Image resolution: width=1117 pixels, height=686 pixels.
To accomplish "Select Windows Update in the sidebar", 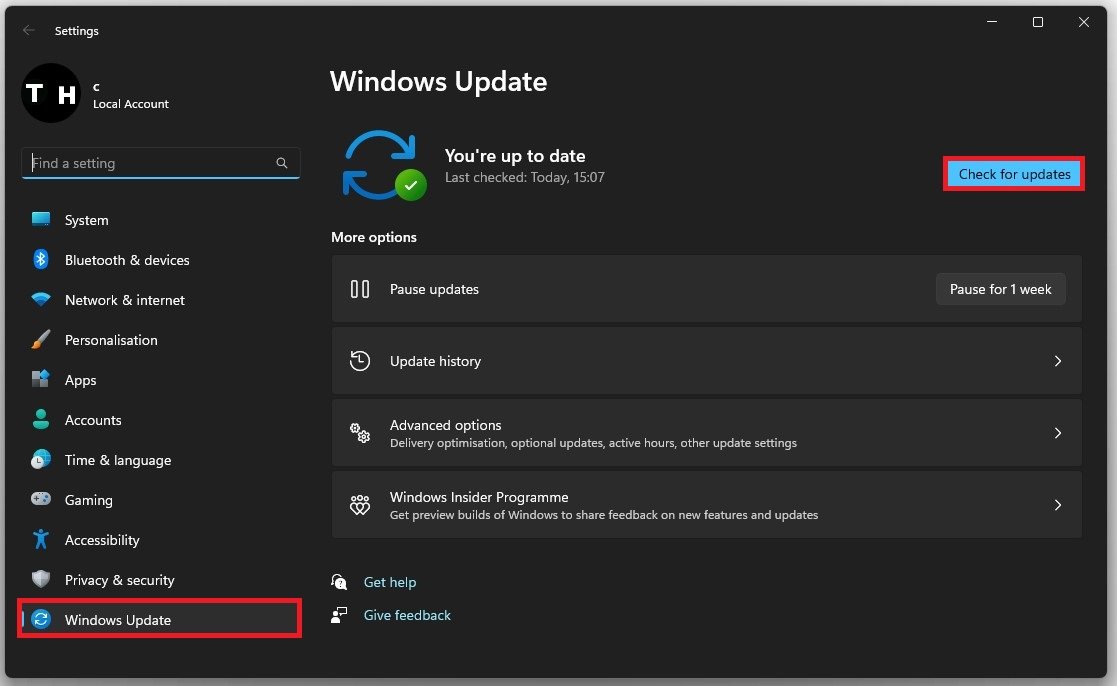I will click(118, 620).
